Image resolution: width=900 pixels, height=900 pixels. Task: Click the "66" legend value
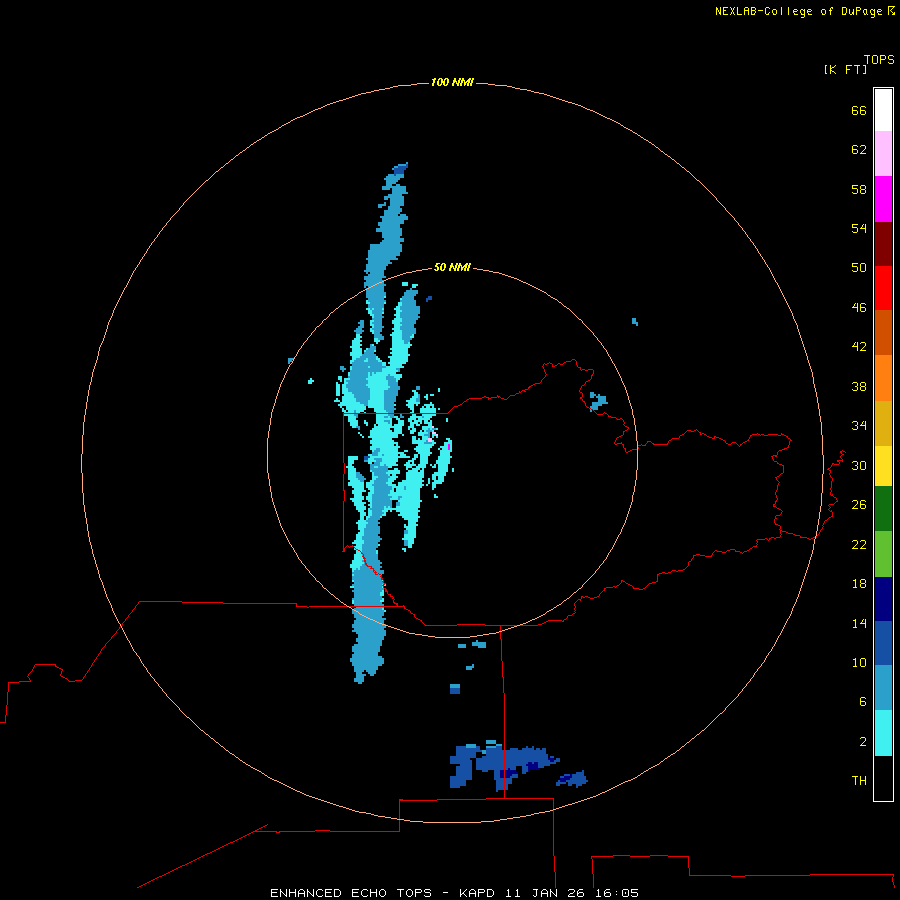(859, 111)
